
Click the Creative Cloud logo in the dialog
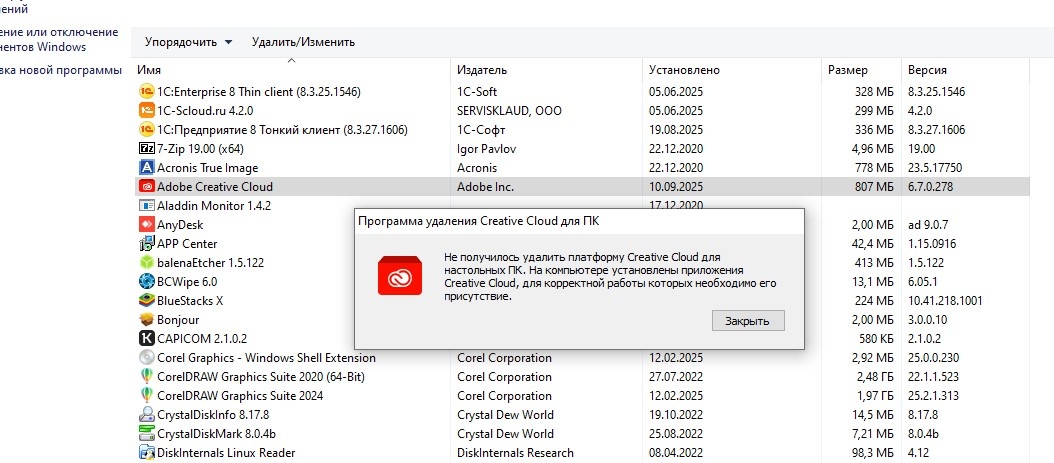coord(400,276)
